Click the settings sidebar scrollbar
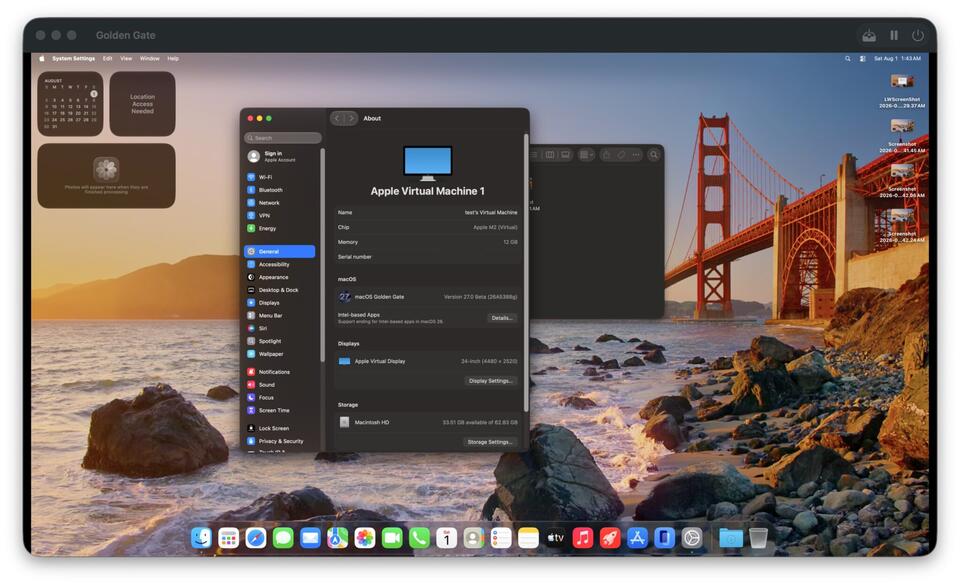The image size is (960, 585). (x=322, y=254)
